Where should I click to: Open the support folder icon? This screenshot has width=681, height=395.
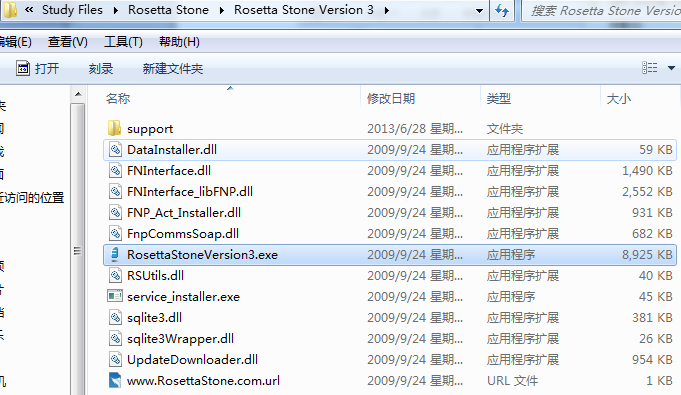[x=114, y=128]
